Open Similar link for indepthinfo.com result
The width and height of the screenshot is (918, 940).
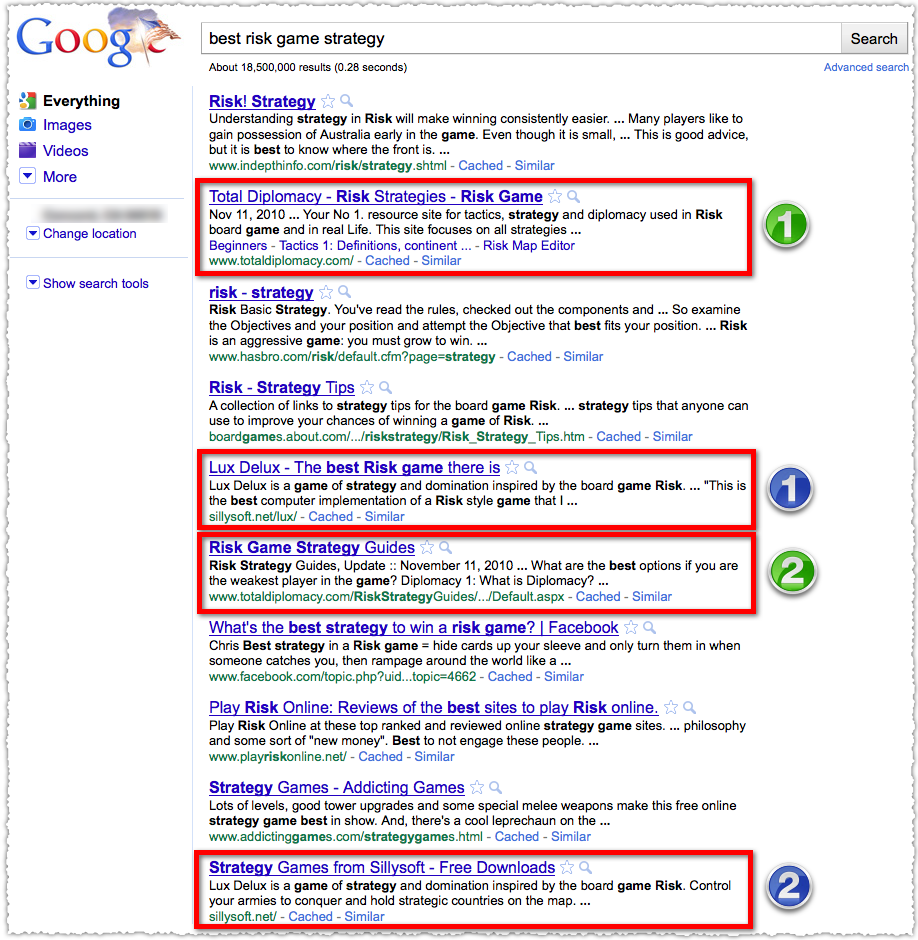pyautogui.click(x=534, y=165)
